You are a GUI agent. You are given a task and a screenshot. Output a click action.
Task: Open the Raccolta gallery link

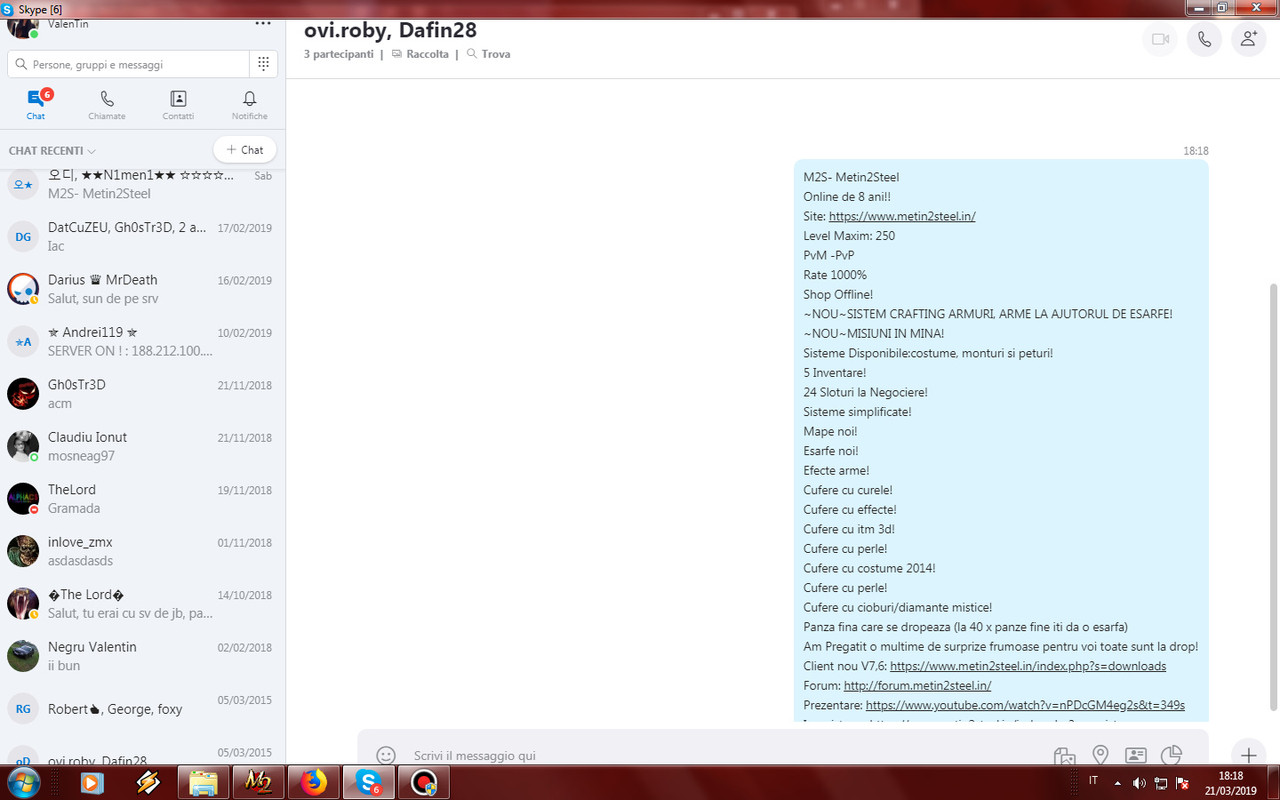(x=420, y=54)
